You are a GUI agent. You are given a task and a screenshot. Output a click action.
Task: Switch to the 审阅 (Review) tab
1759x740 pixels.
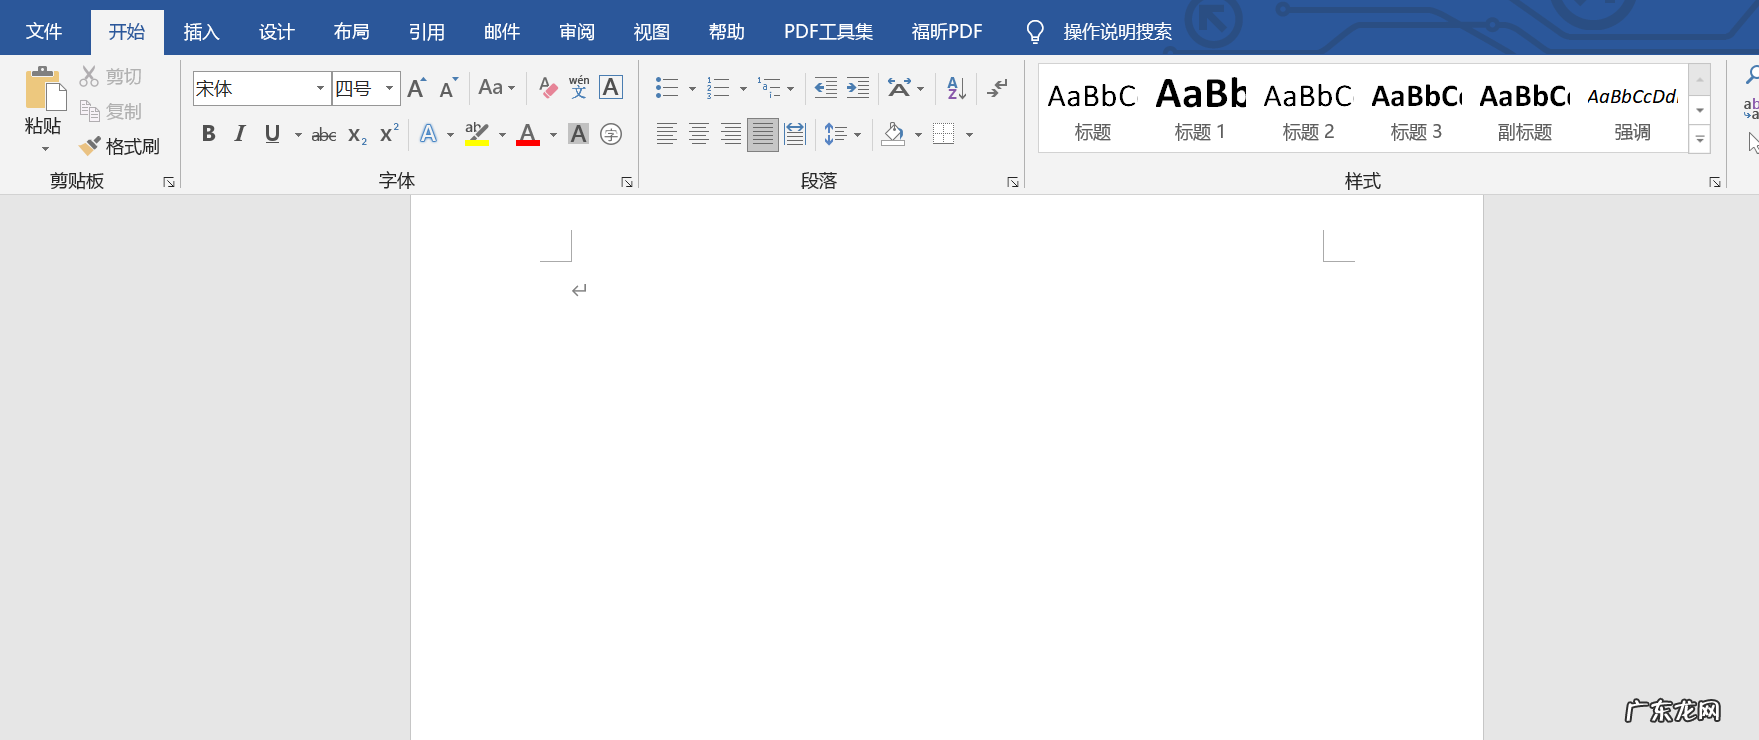(577, 32)
